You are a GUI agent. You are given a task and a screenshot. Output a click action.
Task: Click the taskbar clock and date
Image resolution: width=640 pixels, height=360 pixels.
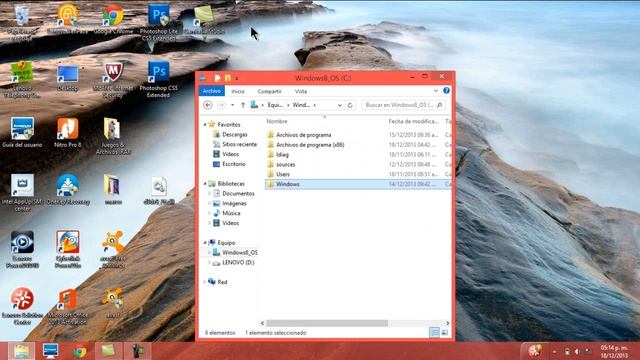coord(614,351)
